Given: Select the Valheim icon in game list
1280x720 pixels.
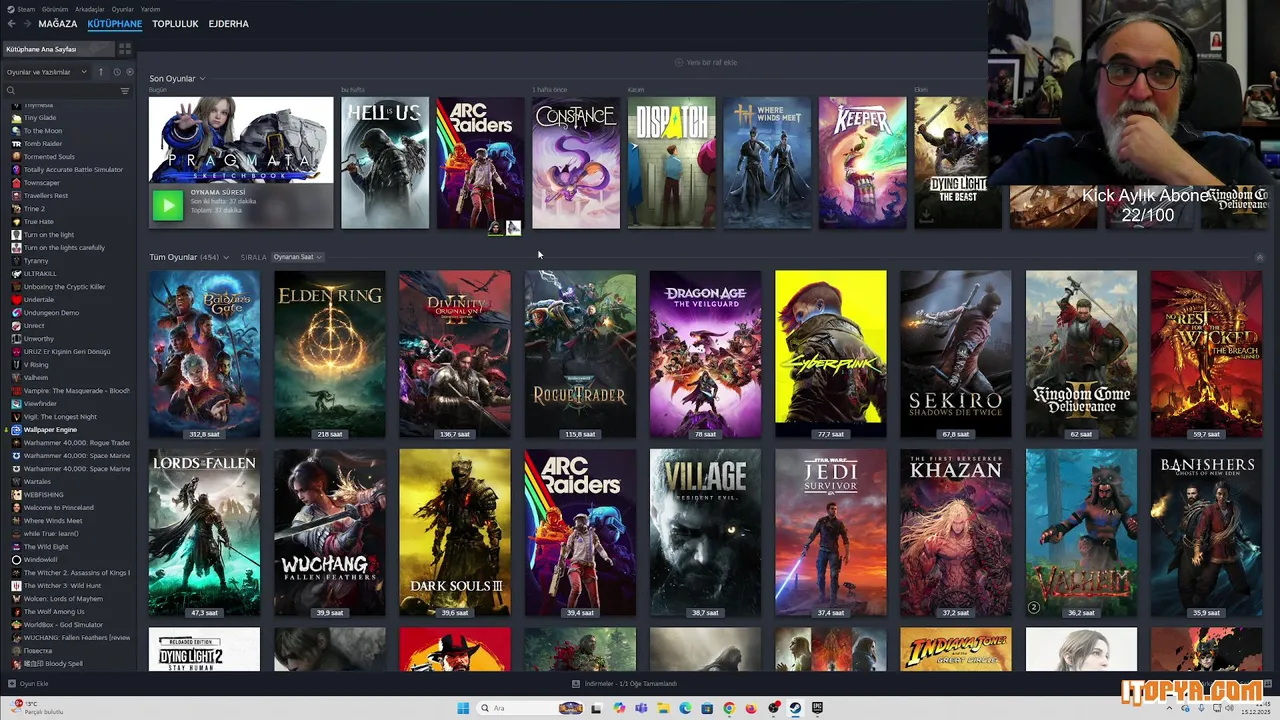Looking at the screenshot, I should (x=16, y=378).
